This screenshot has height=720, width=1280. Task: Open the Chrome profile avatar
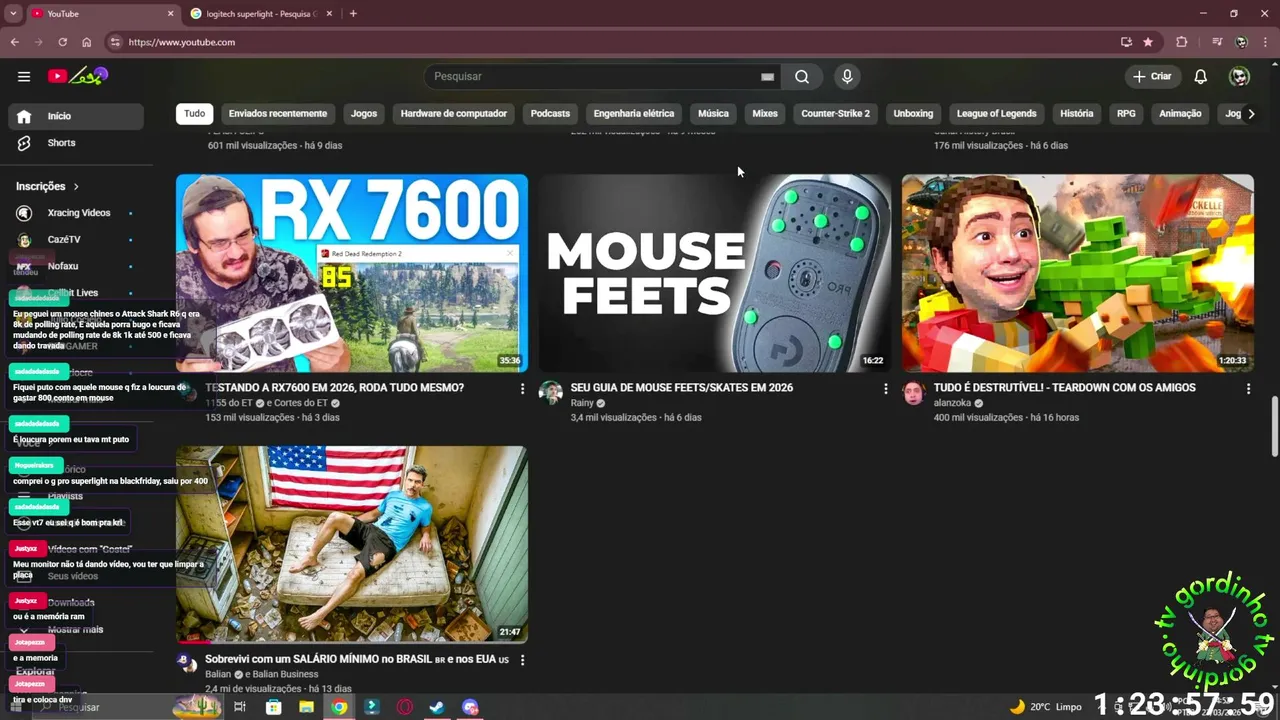[1241, 42]
